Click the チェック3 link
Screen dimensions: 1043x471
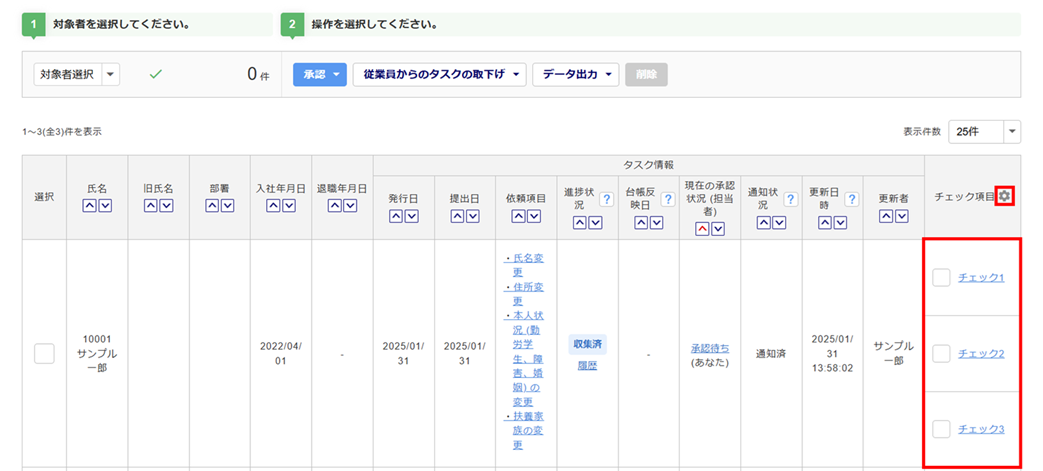pos(981,429)
